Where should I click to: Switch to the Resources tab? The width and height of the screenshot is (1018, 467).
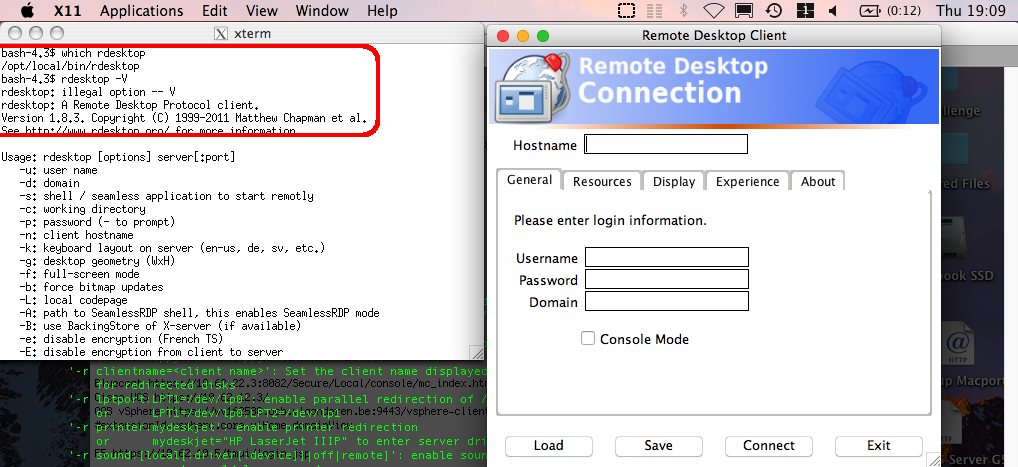pyautogui.click(x=602, y=181)
